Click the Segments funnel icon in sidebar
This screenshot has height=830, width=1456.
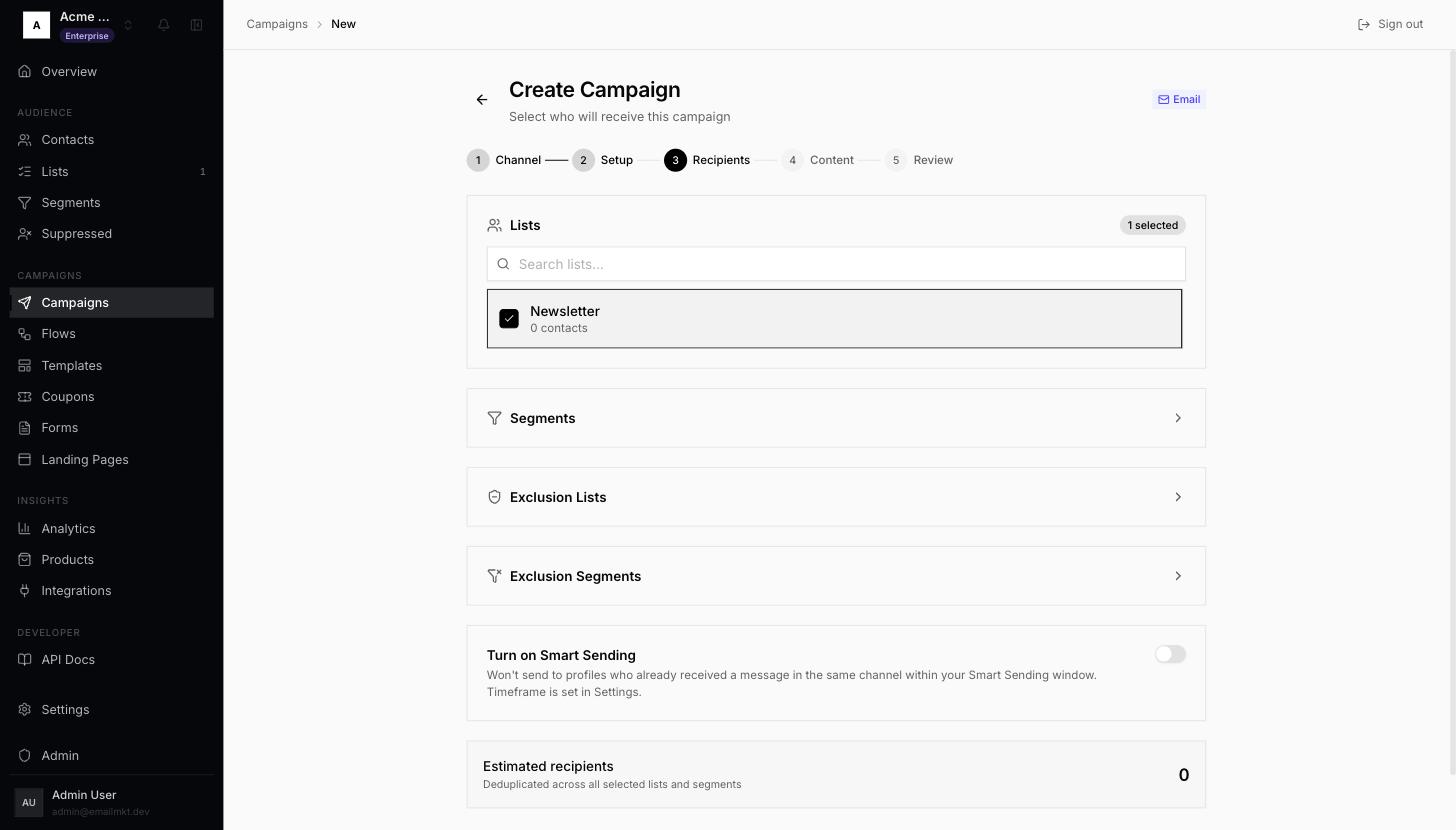tap(25, 203)
